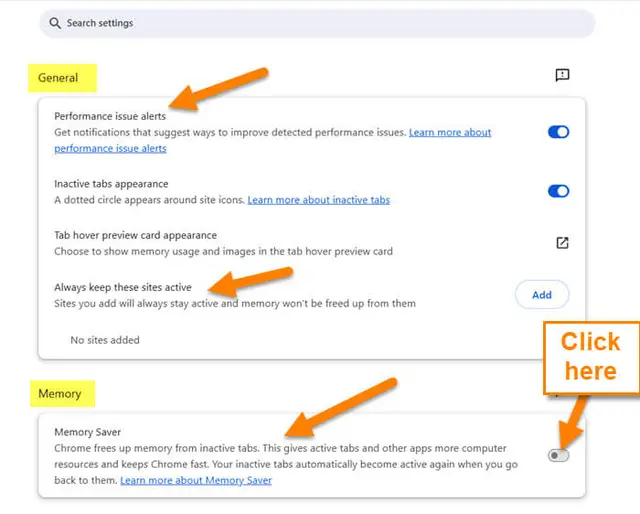Screen dimensions: 640x514
Task: Open Learn more about inactive tabs link
Action: tap(318, 200)
